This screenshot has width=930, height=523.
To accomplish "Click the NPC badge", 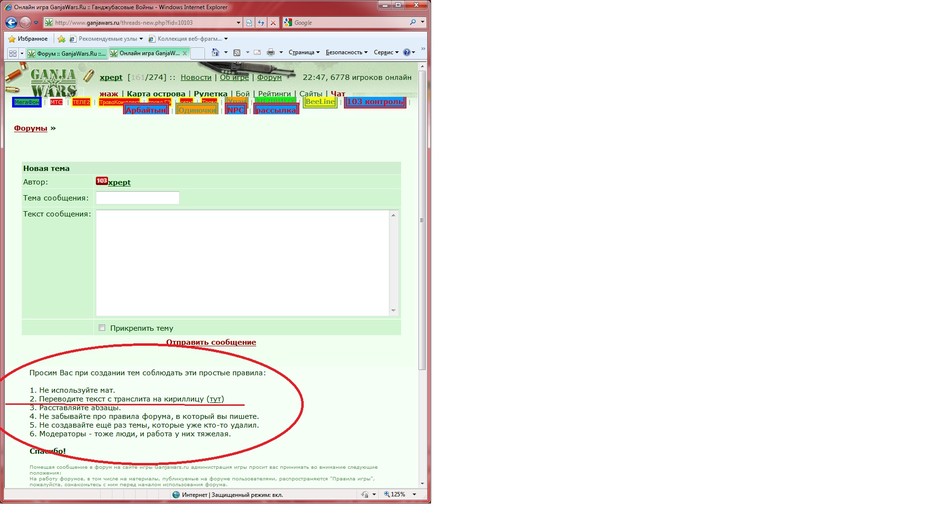I will [235, 110].
